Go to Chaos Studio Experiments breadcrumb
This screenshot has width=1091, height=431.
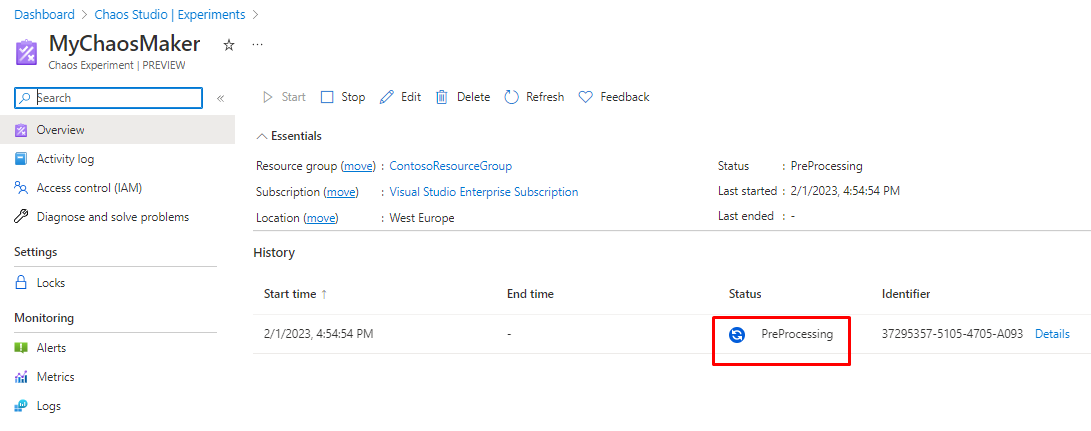[170, 15]
